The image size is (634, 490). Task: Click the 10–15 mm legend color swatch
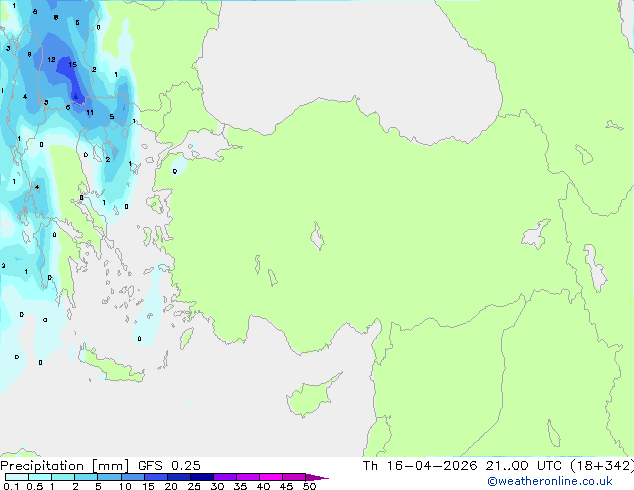(133, 477)
